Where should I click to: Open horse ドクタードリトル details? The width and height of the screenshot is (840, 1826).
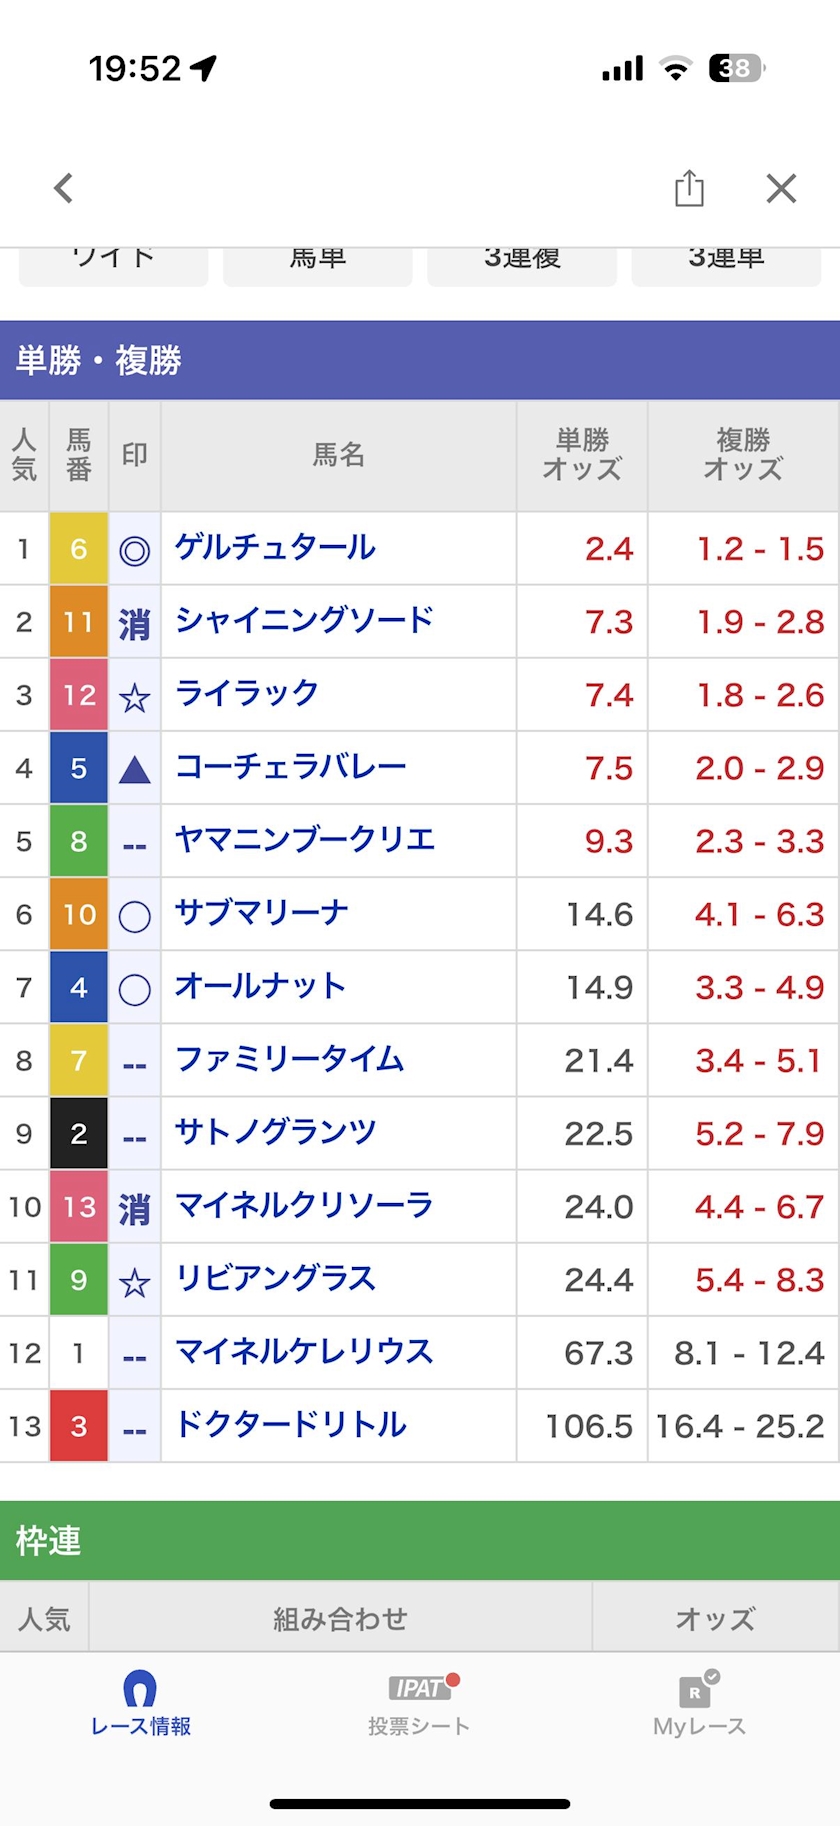tap(291, 1425)
